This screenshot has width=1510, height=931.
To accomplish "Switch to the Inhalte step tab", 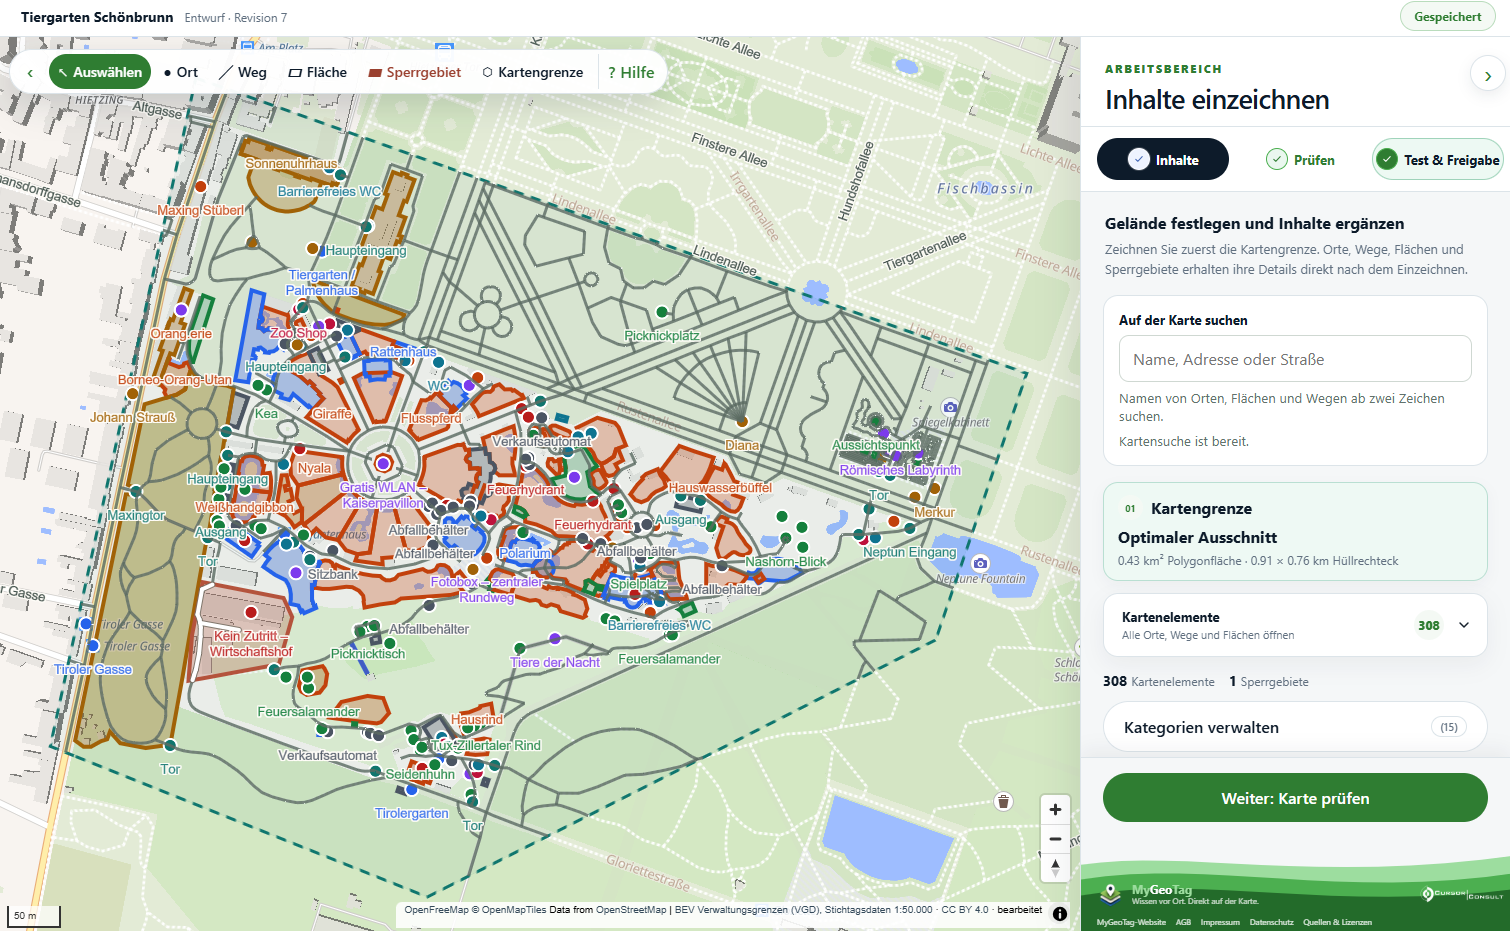I will click(1163, 159).
